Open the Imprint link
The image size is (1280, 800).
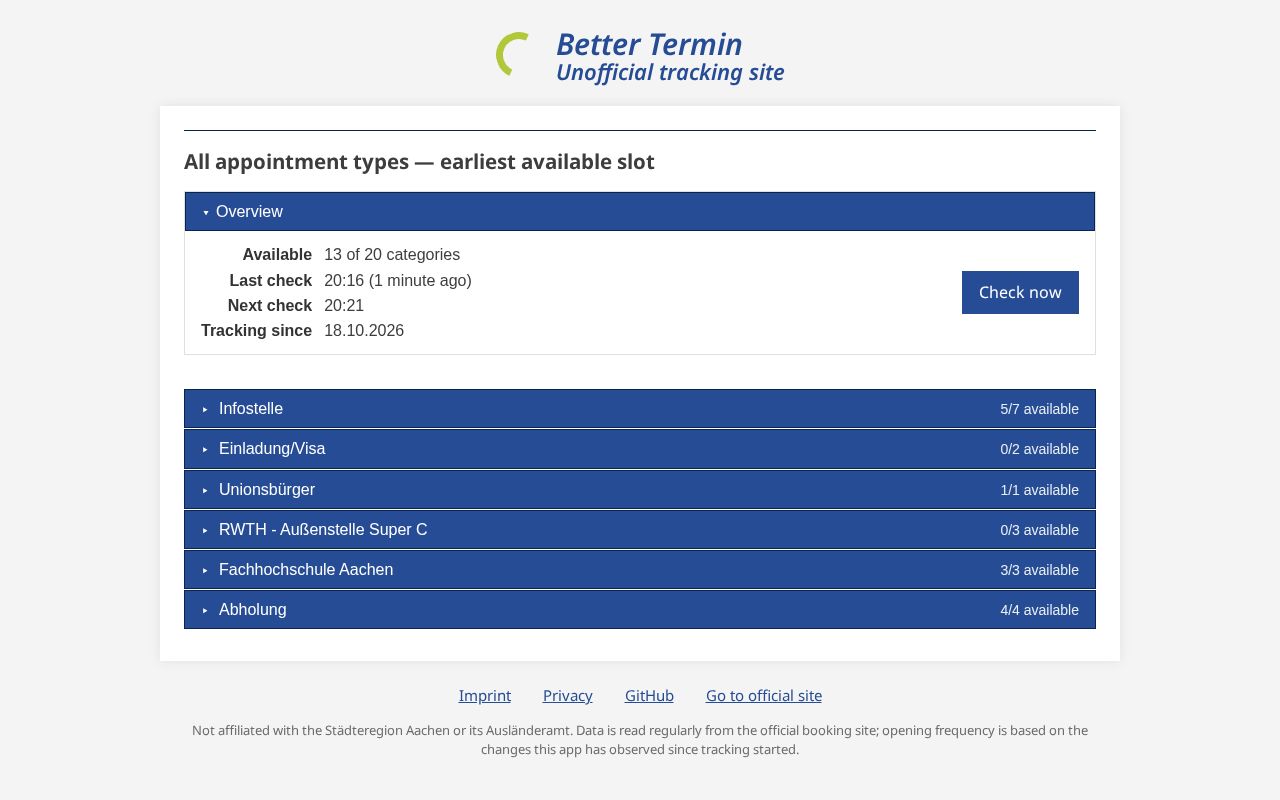485,696
